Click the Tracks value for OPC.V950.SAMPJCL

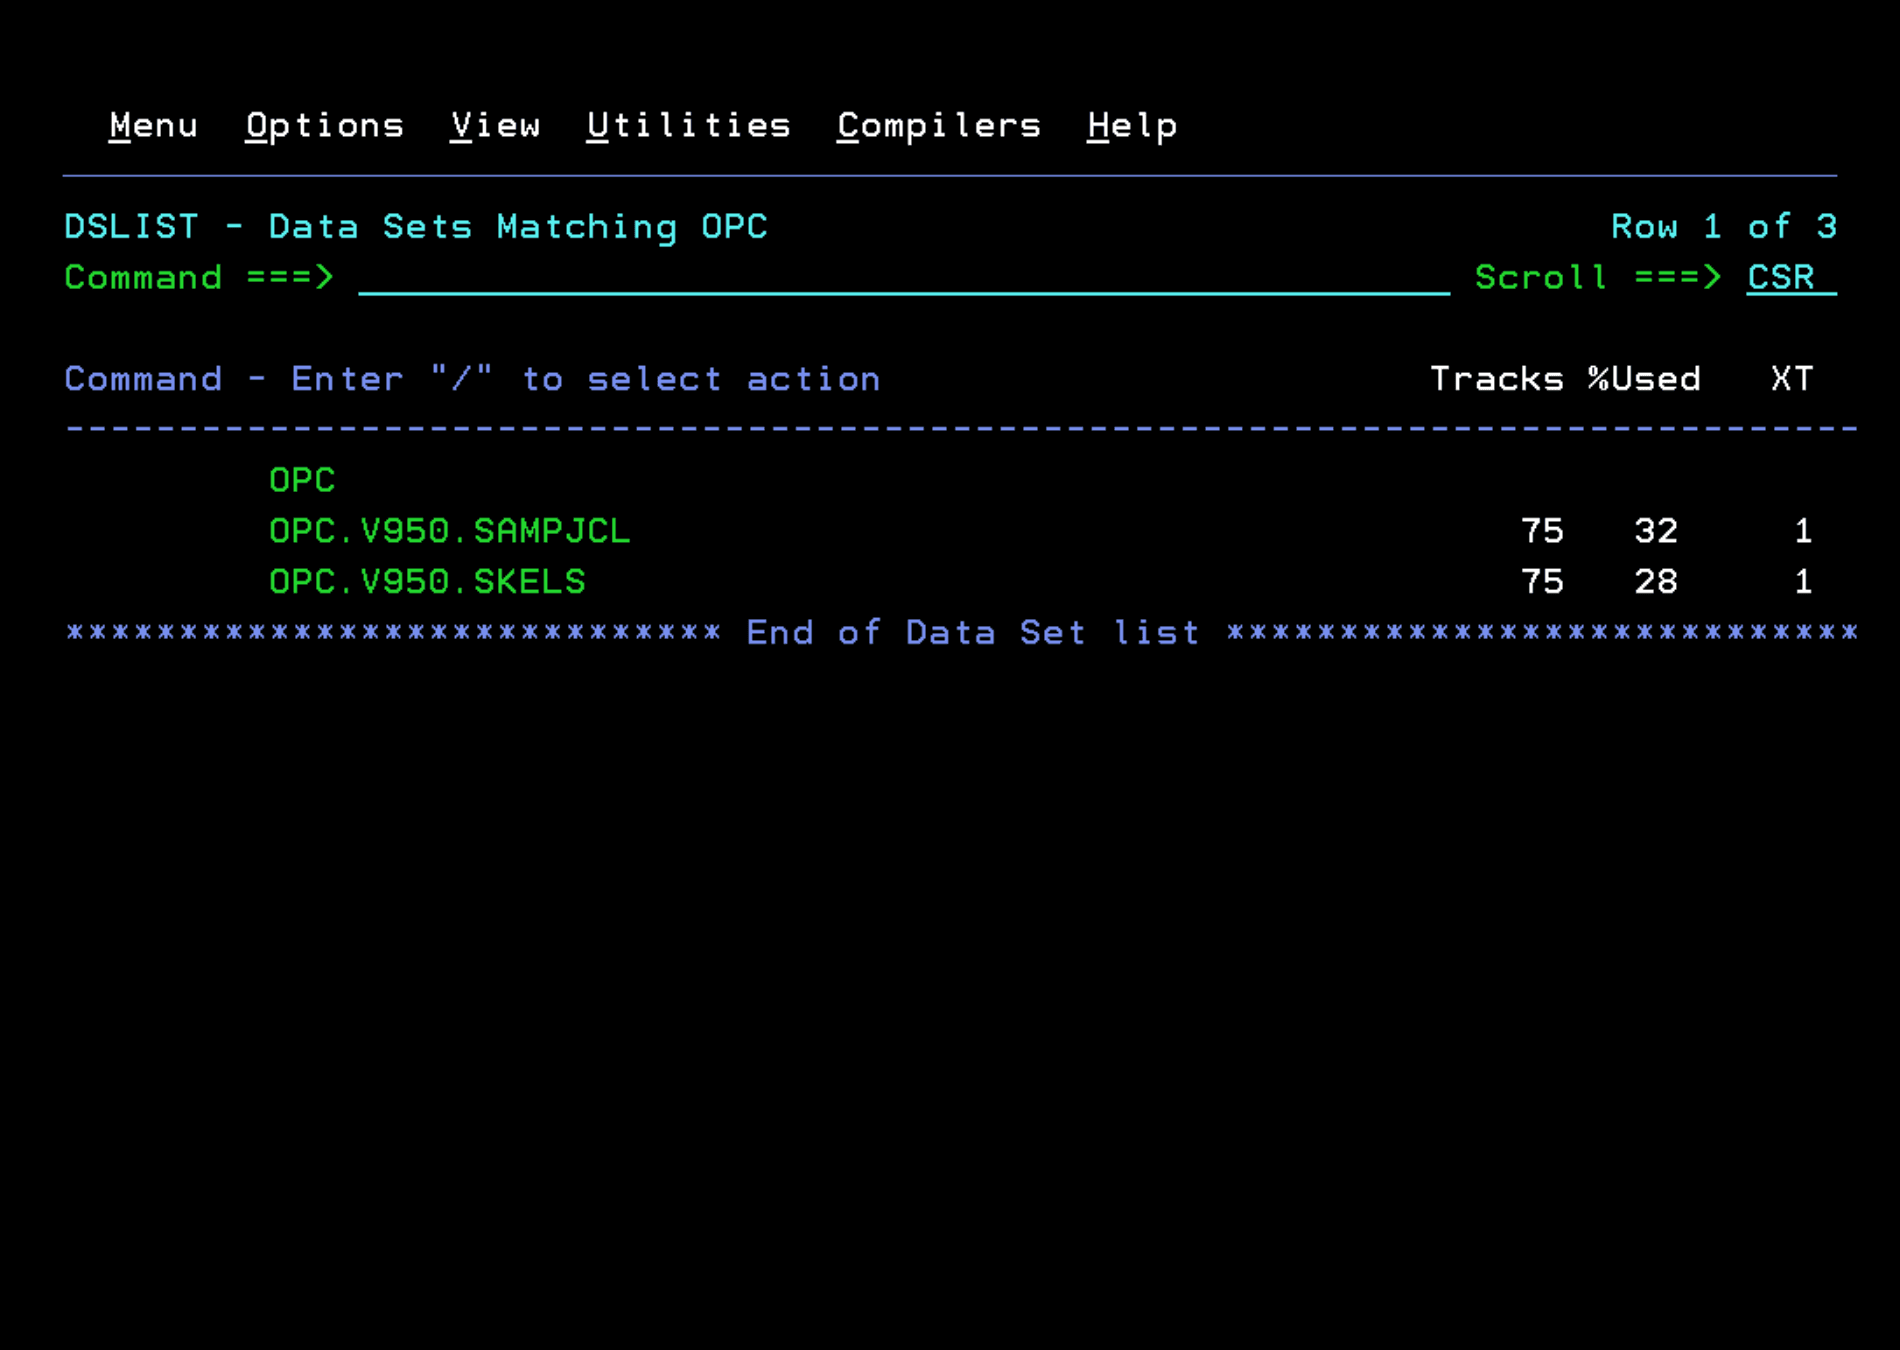(1541, 532)
